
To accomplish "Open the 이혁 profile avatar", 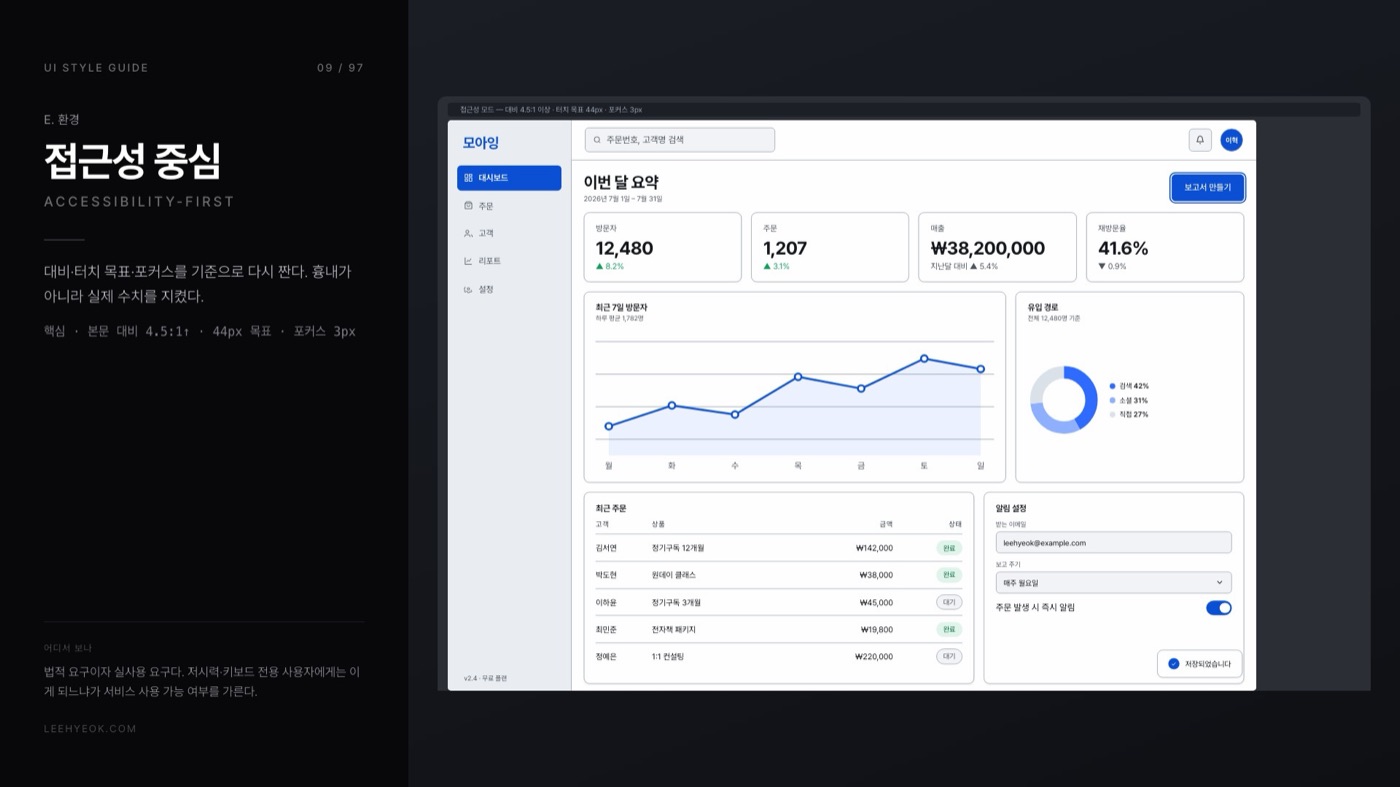I will point(1231,140).
